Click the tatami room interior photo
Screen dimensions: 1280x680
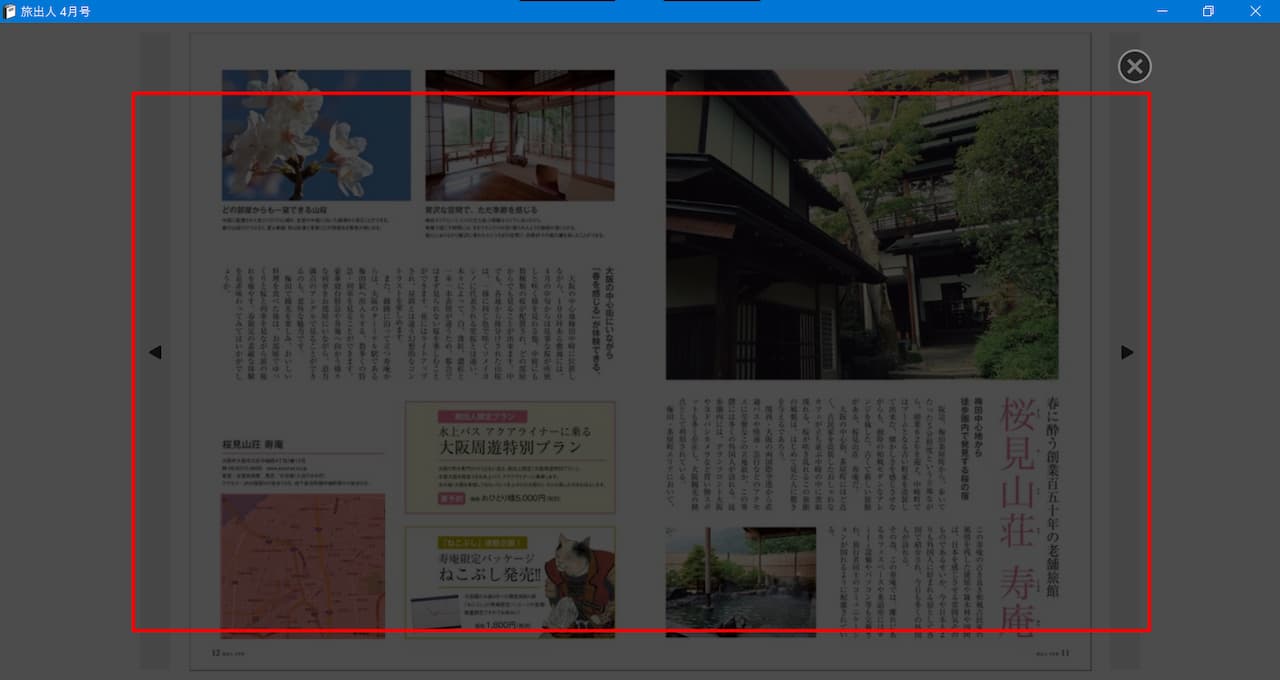[519, 133]
